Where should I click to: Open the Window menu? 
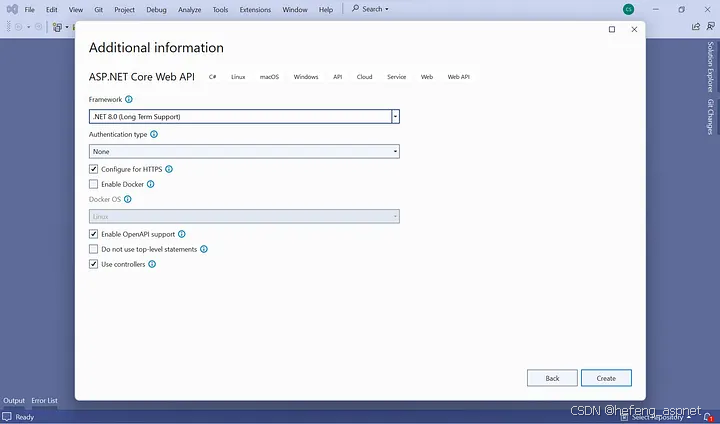pyautogui.click(x=295, y=9)
